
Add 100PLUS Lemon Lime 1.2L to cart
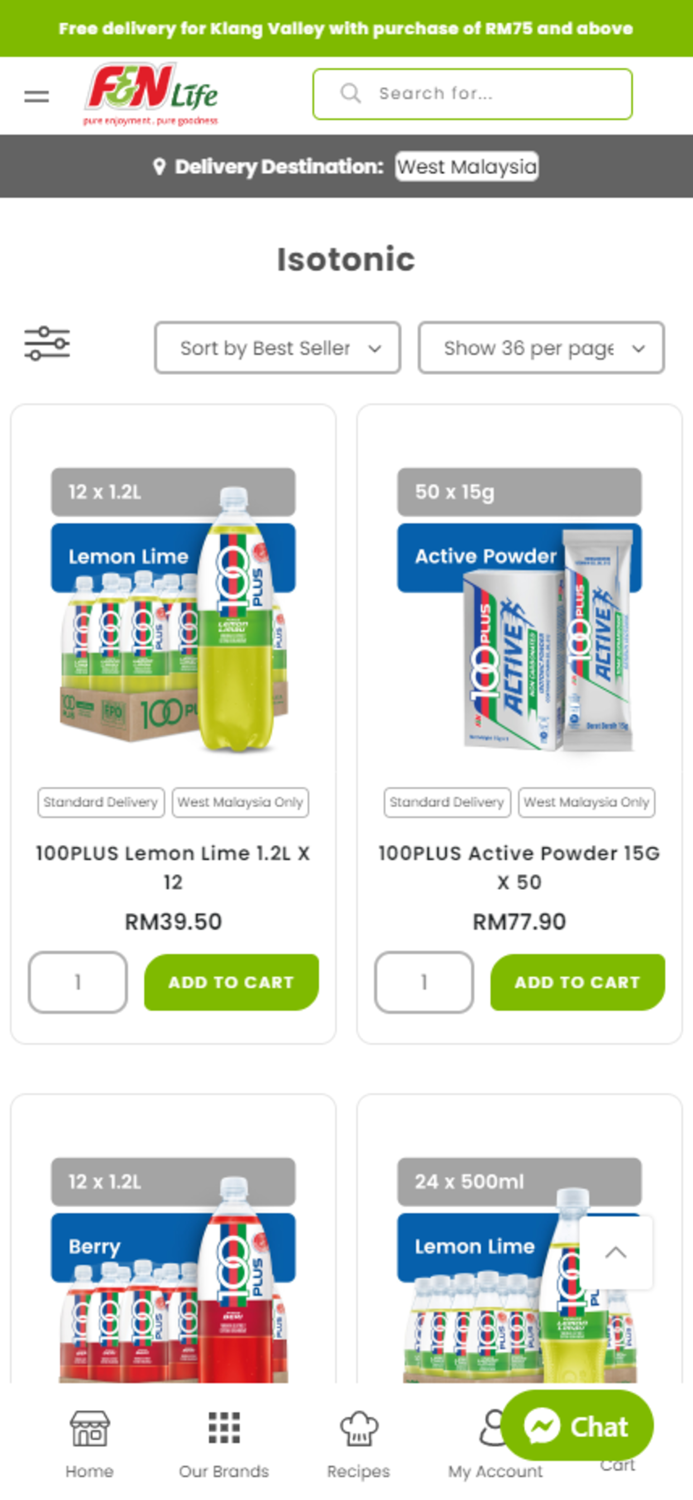pyautogui.click(x=231, y=982)
